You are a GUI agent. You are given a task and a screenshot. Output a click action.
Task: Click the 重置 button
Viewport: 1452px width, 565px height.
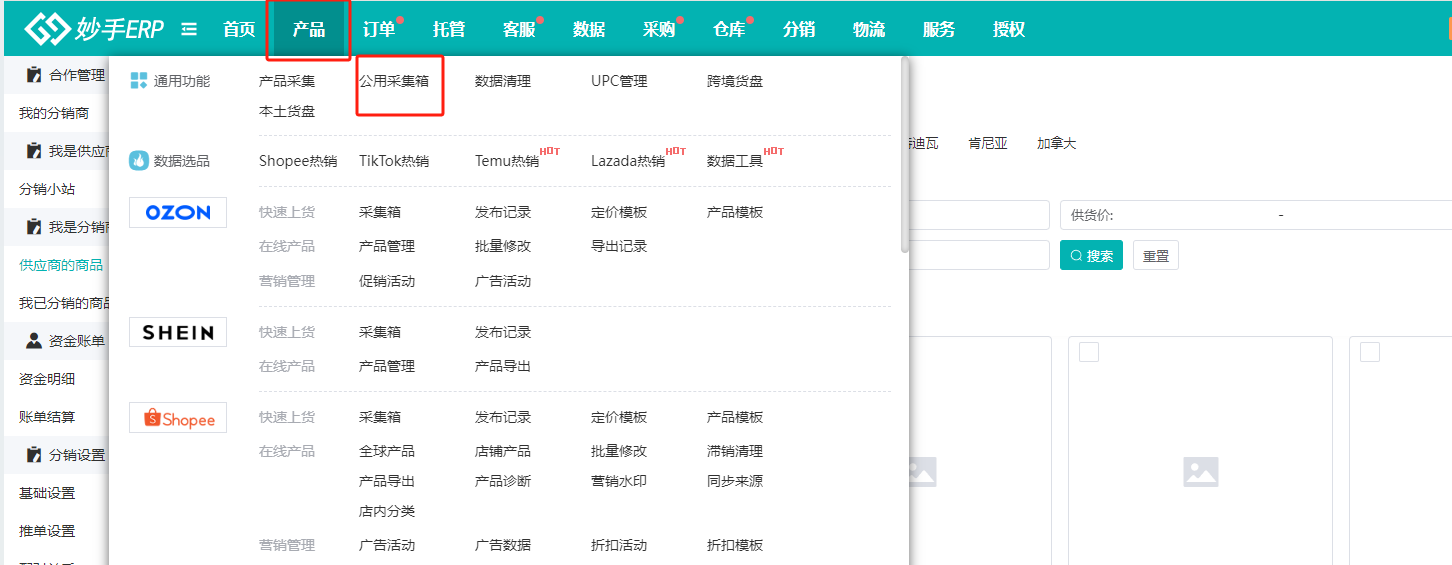pyautogui.click(x=1156, y=255)
